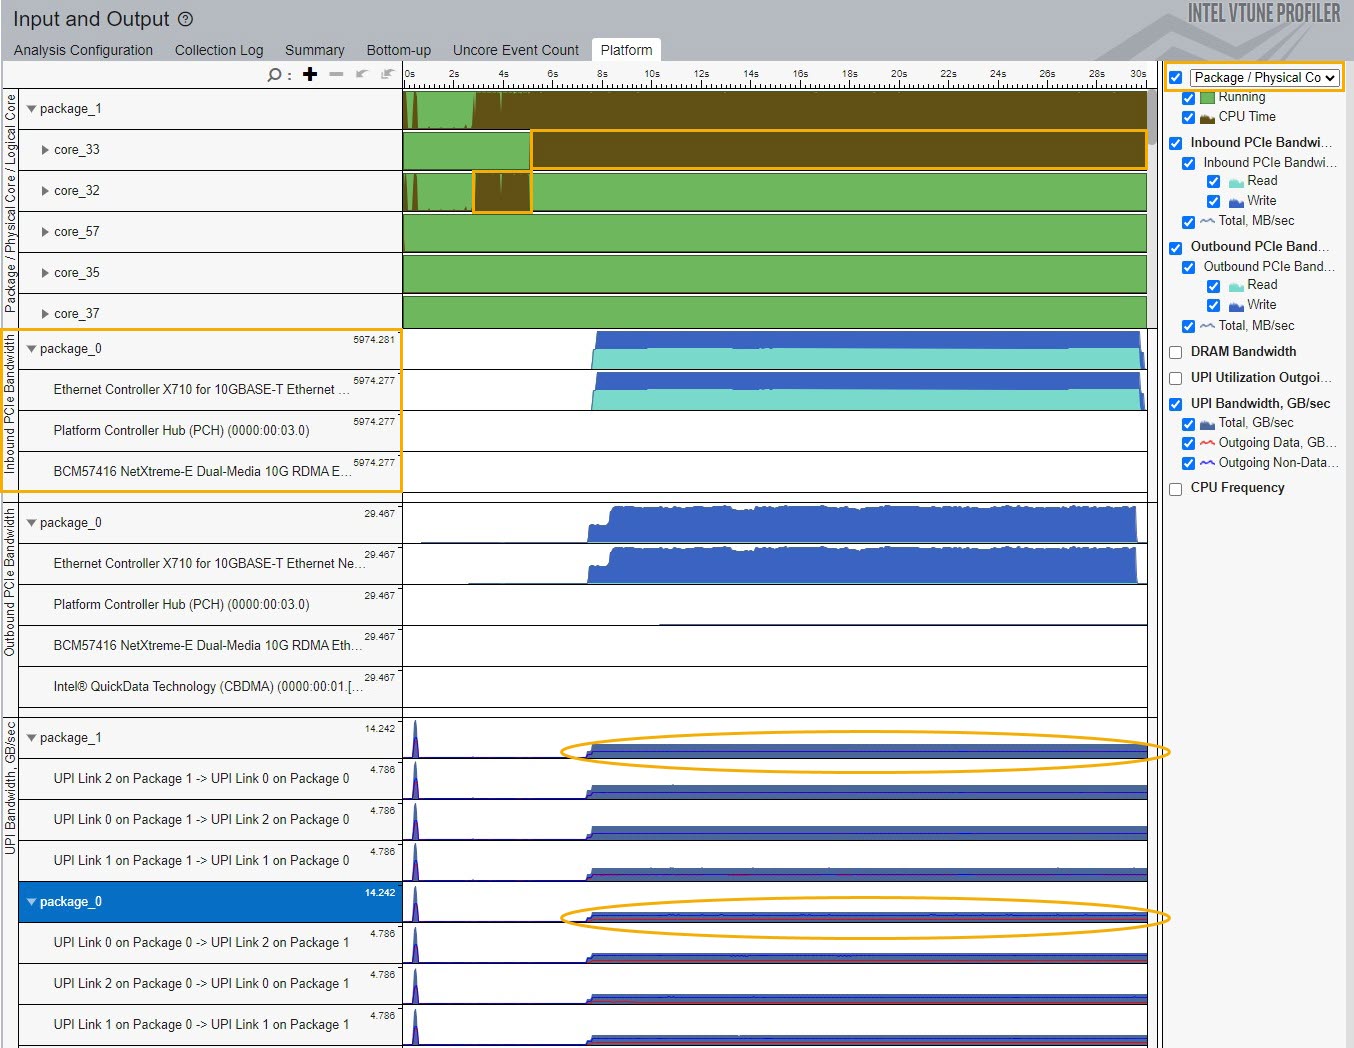Enable the CPU Frequency checkbox
The image size is (1354, 1048).
pos(1176,488)
